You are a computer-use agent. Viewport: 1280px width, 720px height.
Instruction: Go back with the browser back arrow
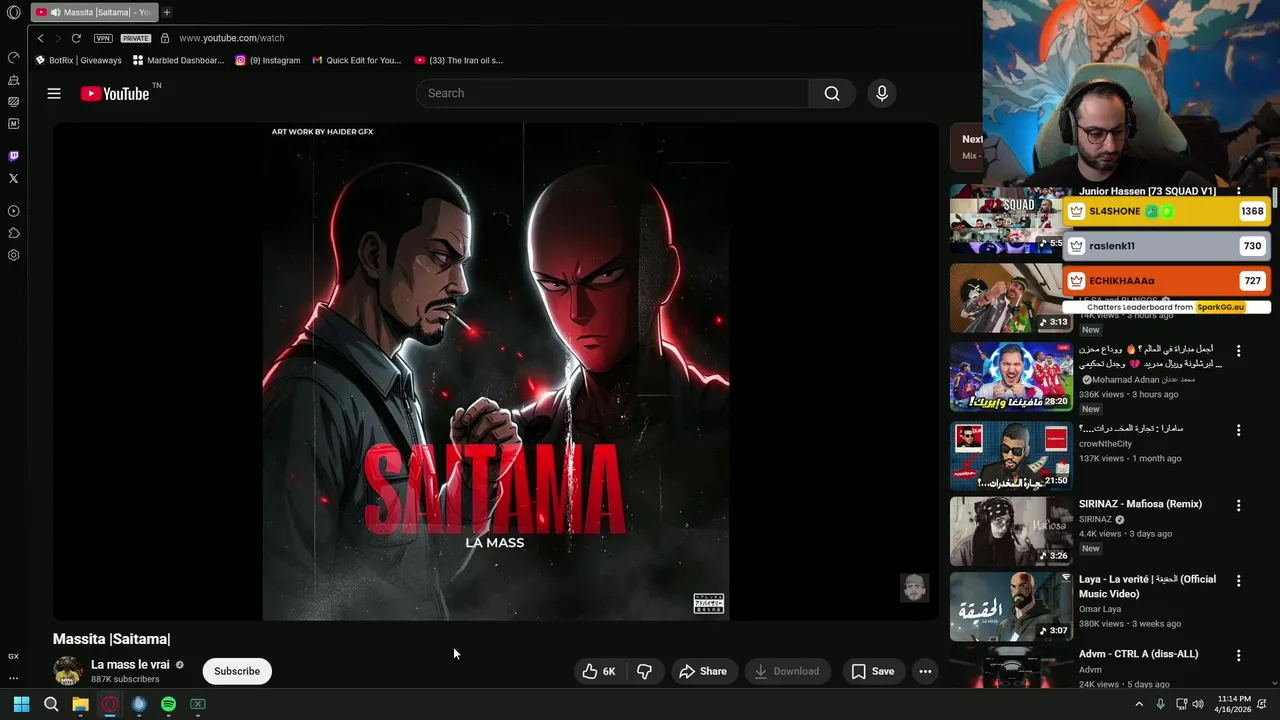point(40,38)
